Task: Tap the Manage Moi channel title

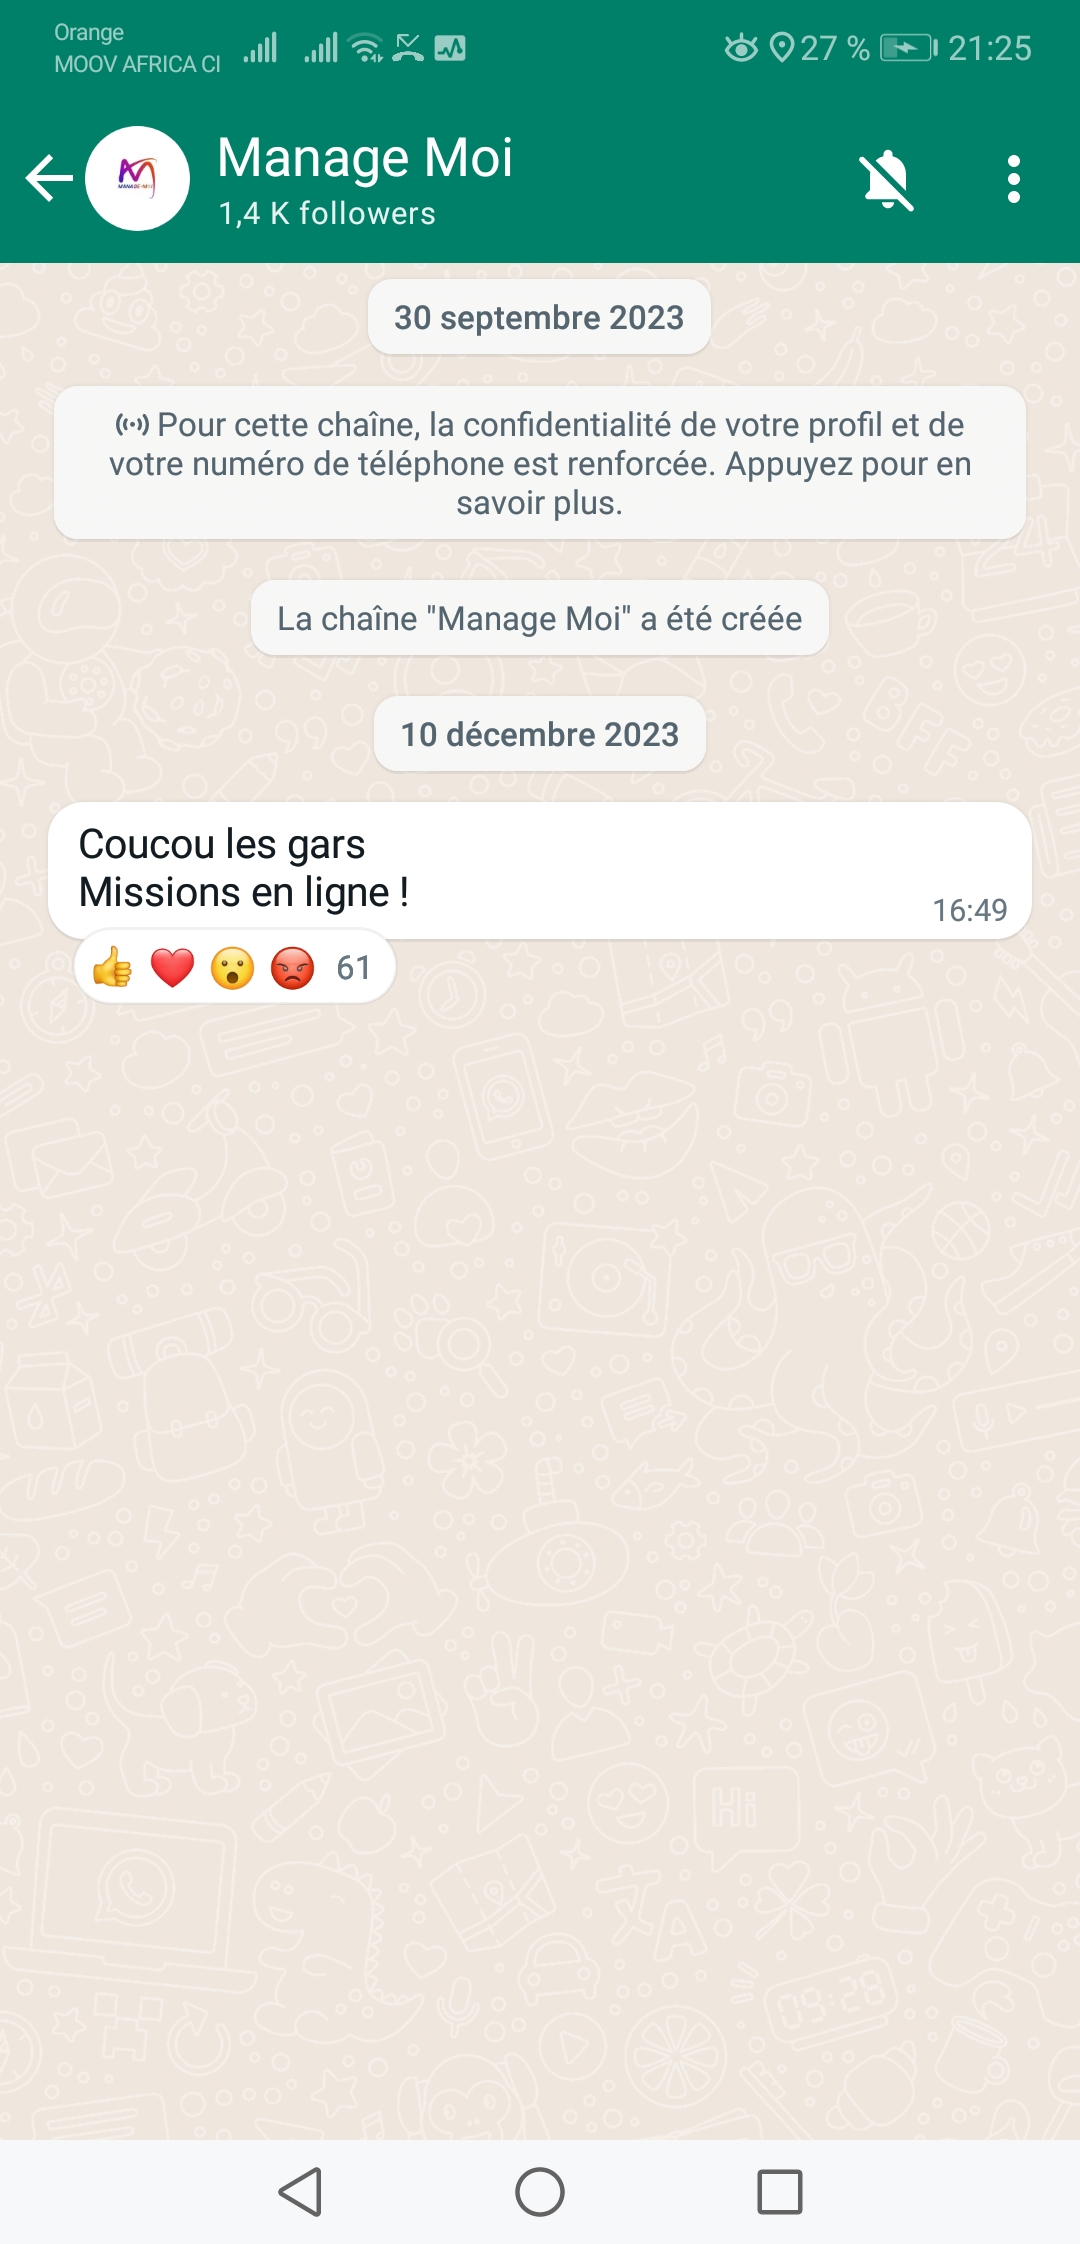Action: click(x=365, y=158)
